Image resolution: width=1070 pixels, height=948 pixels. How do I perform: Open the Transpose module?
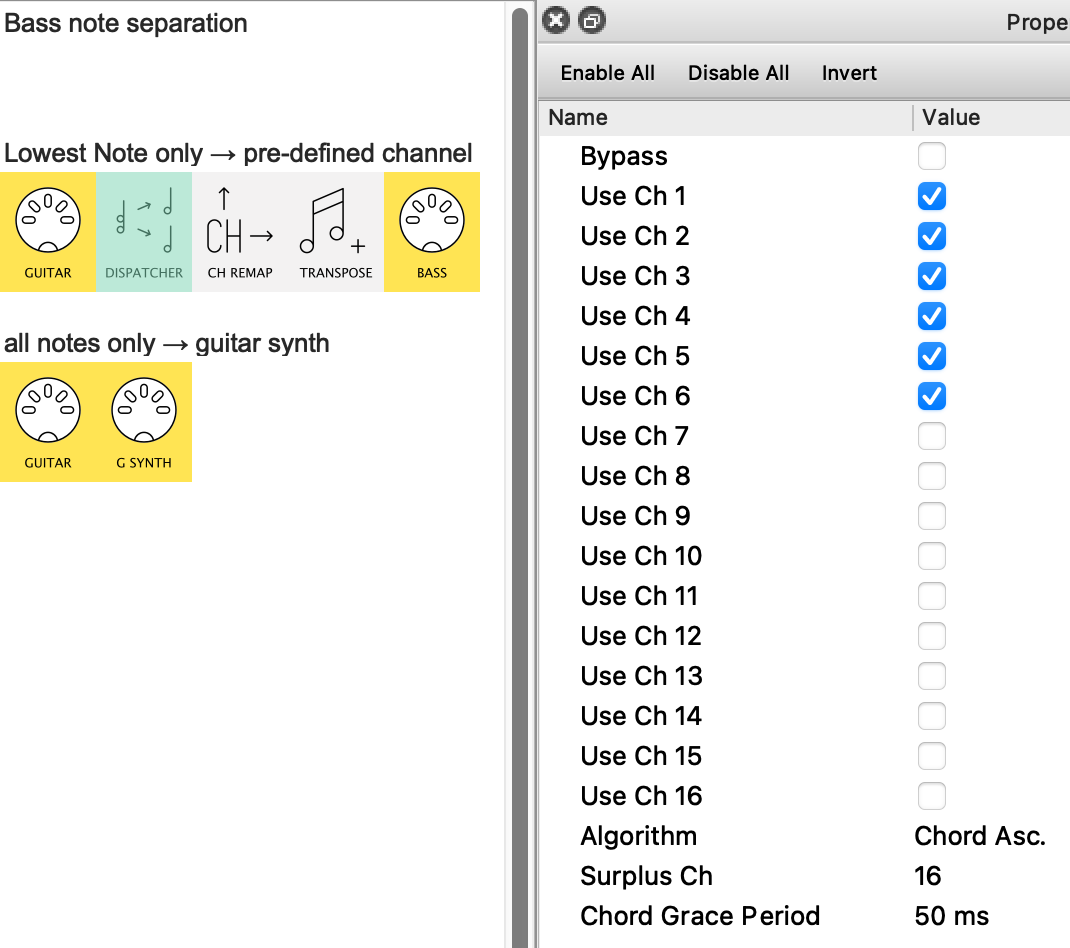336,232
